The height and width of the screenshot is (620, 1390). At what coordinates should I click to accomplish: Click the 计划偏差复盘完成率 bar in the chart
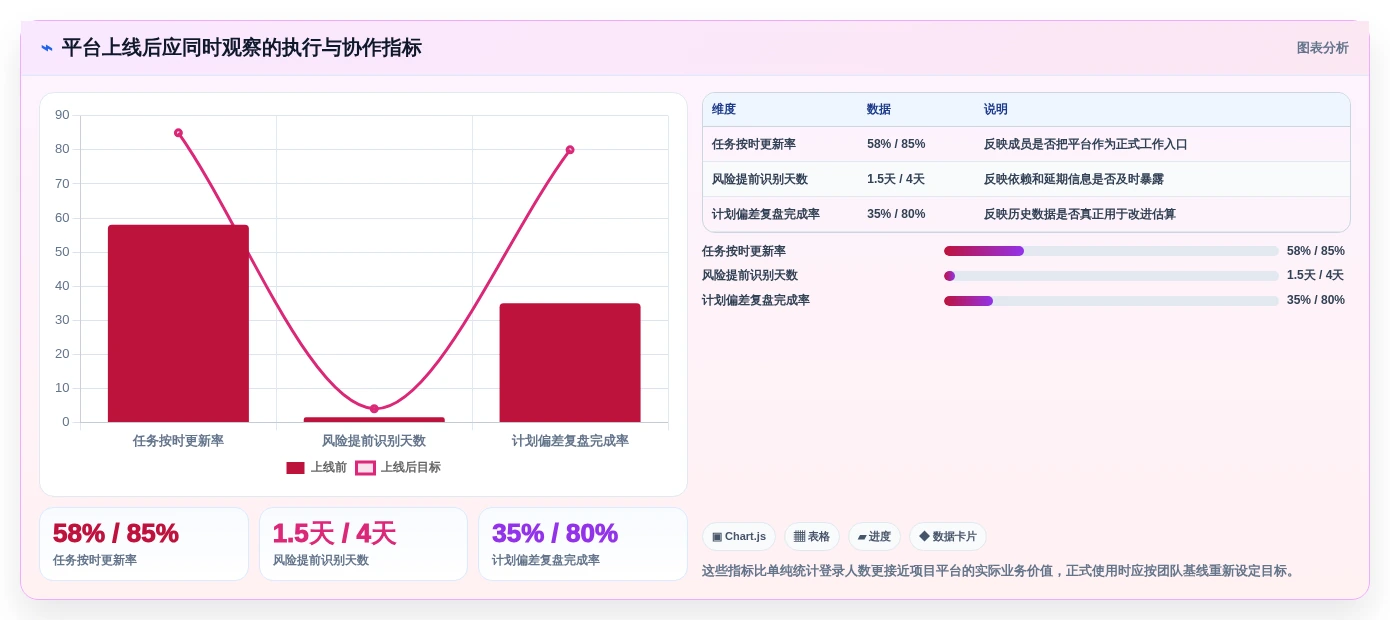click(570, 362)
